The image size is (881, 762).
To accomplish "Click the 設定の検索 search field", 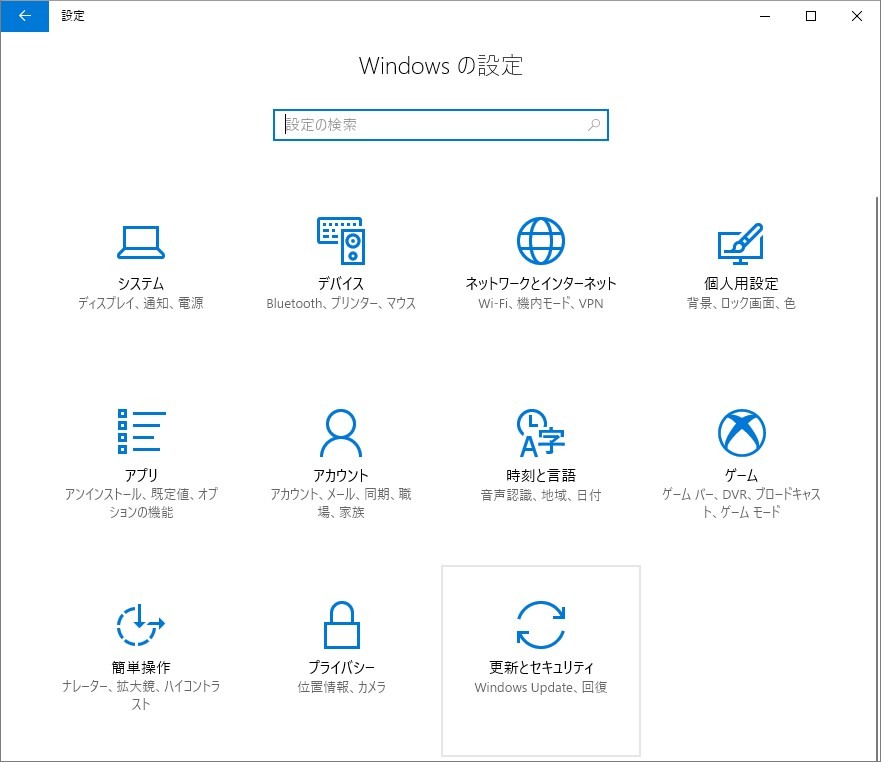I will [x=440, y=125].
